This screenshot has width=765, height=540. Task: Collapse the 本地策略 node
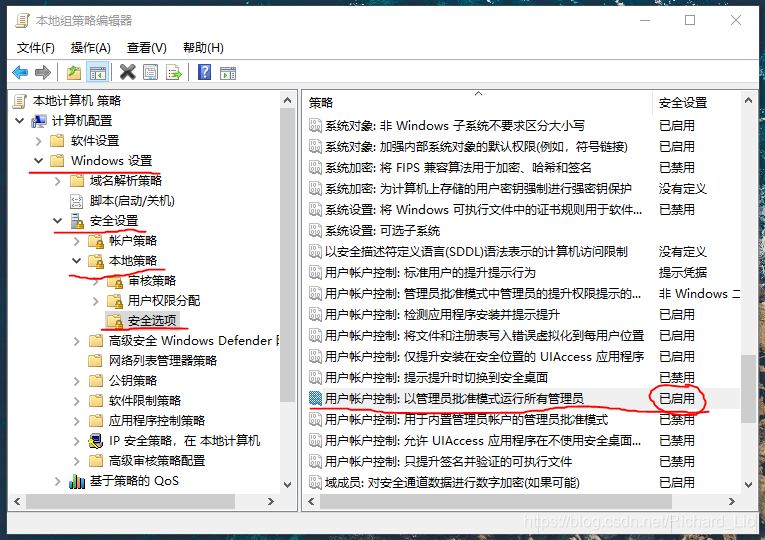coord(77,261)
